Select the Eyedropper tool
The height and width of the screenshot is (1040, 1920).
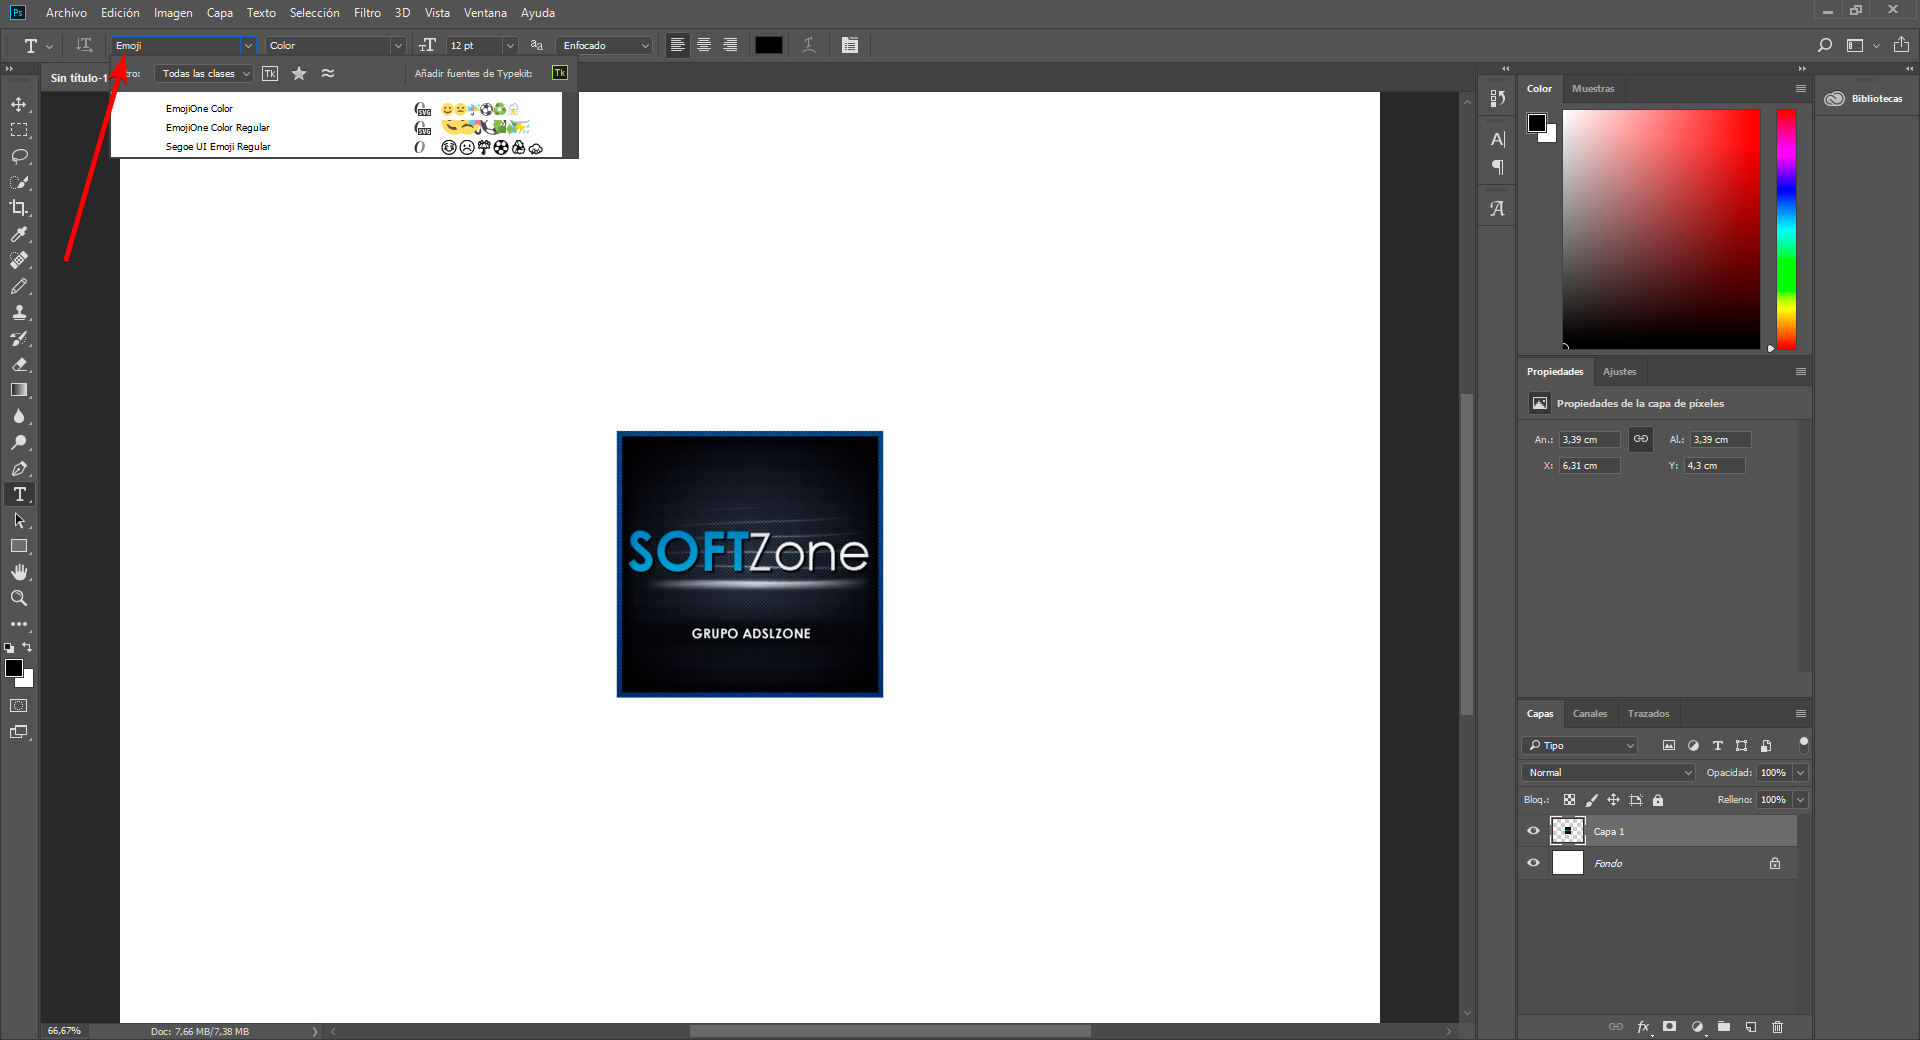19,234
